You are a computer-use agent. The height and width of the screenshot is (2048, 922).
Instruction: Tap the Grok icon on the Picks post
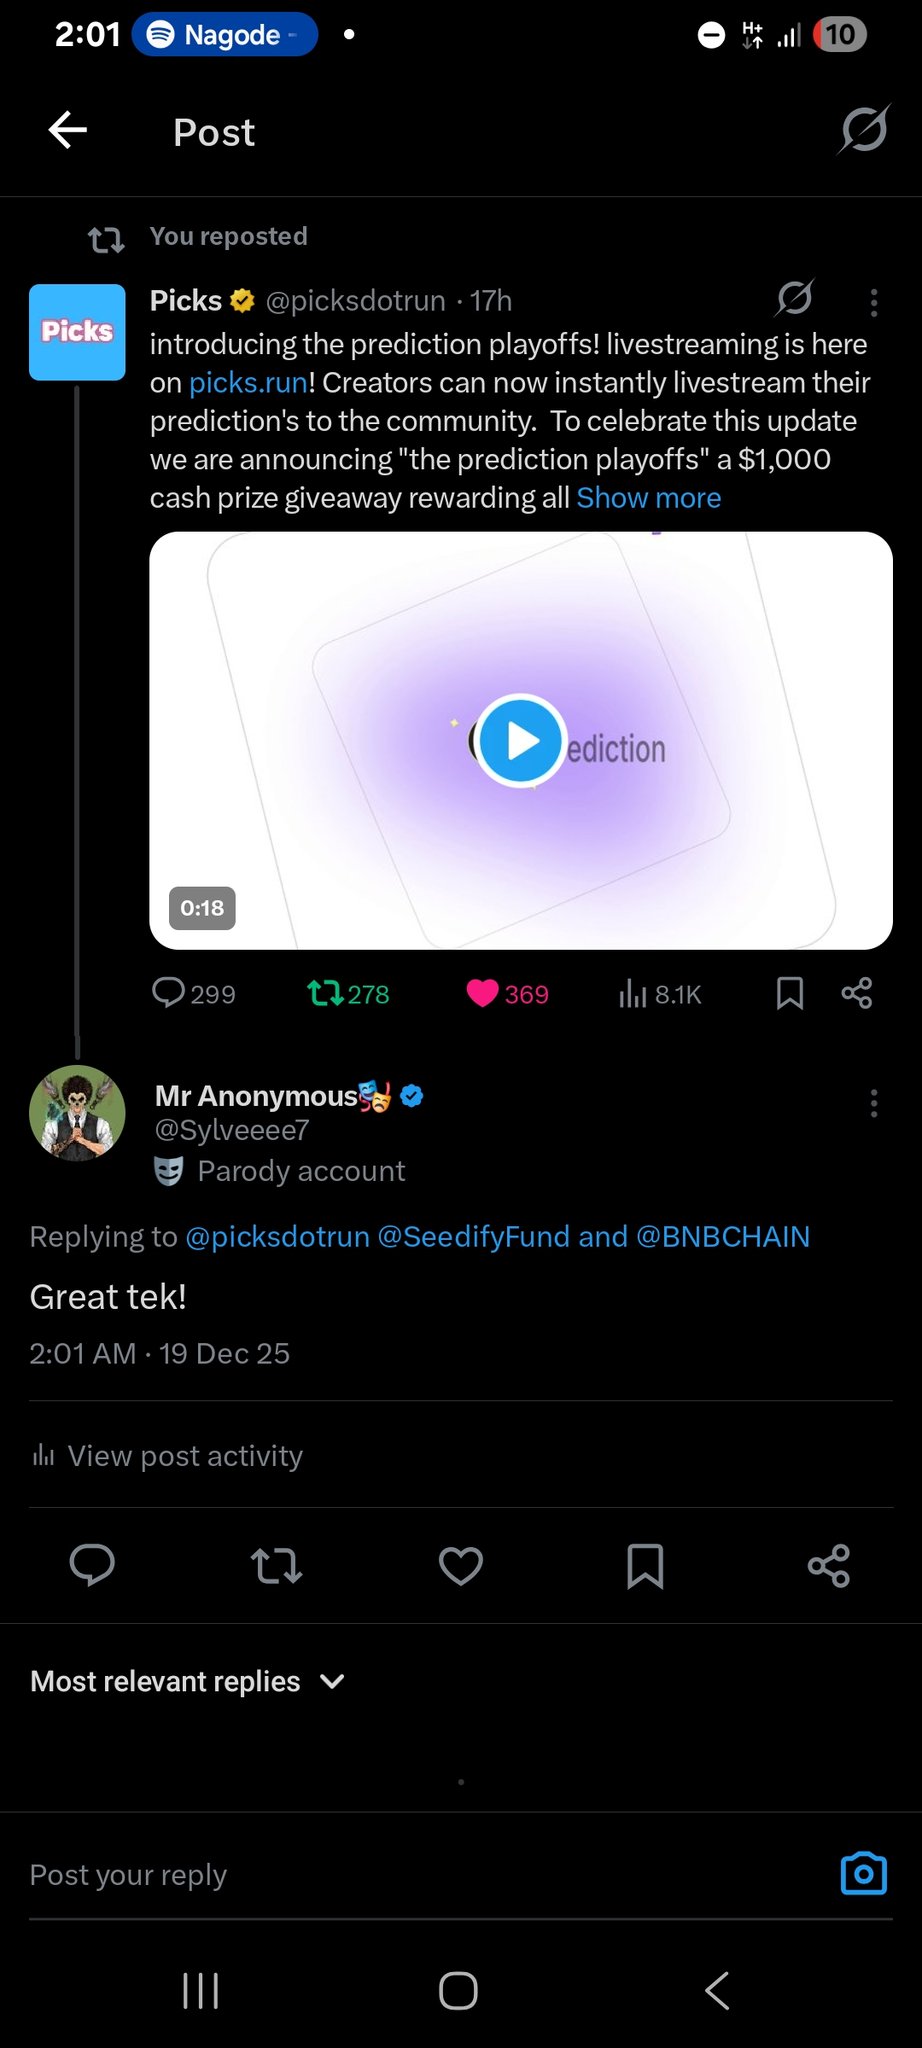795,298
